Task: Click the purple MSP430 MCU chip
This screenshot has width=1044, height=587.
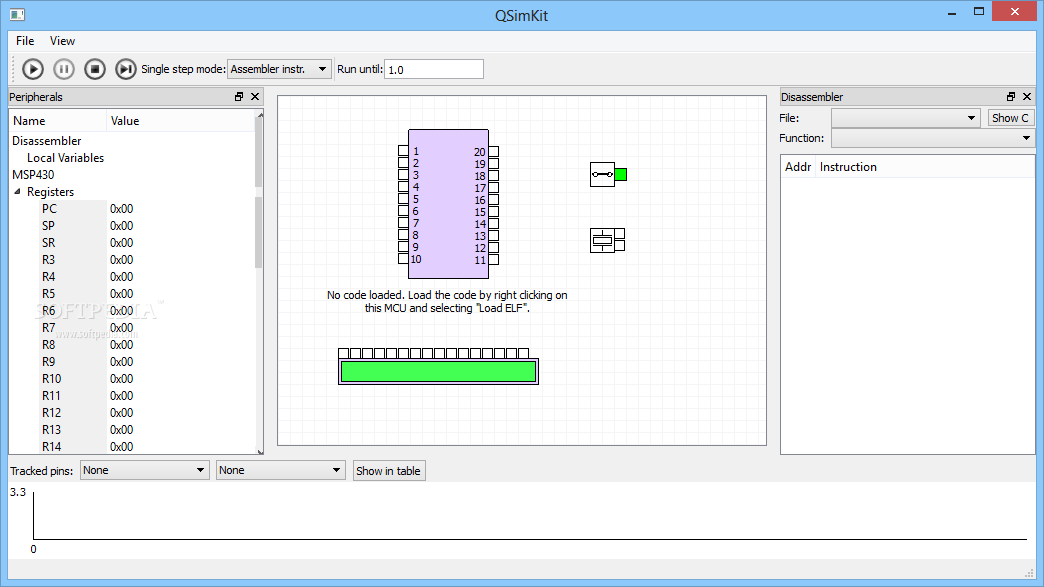Action: coord(448,204)
